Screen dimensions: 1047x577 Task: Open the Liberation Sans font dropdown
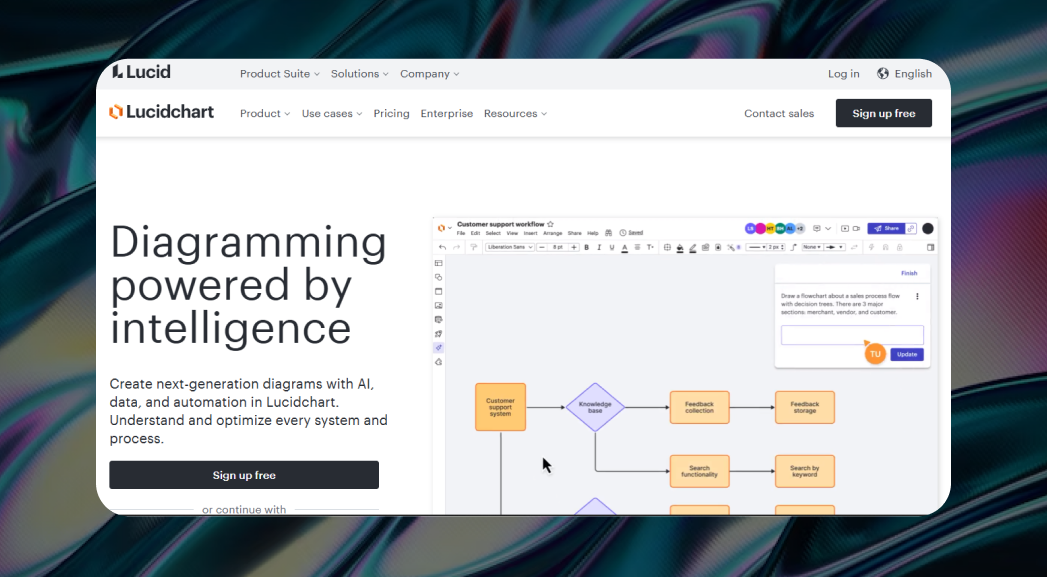point(509,247)
